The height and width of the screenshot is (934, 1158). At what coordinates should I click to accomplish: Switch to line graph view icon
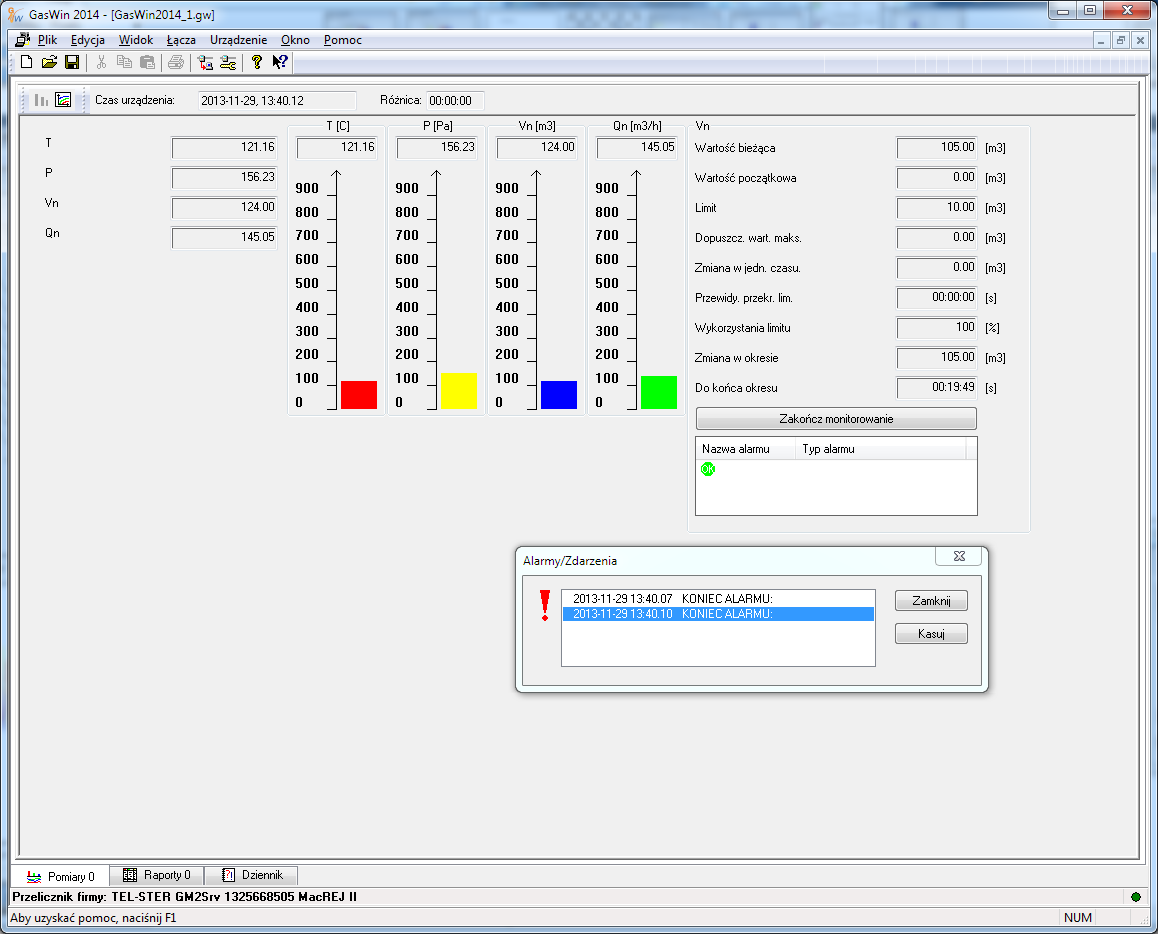pos(64,100)
